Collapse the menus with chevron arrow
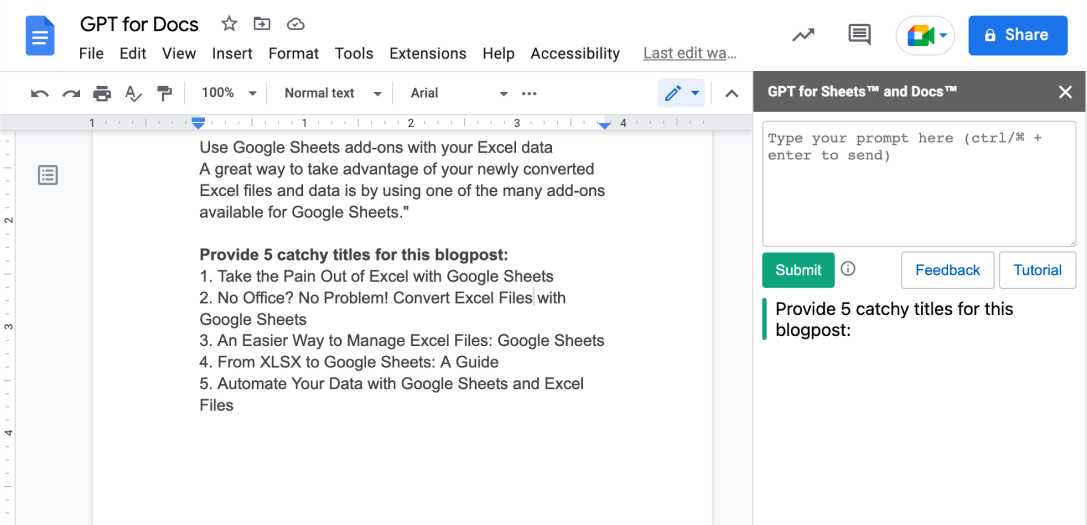 pos(731,93)
